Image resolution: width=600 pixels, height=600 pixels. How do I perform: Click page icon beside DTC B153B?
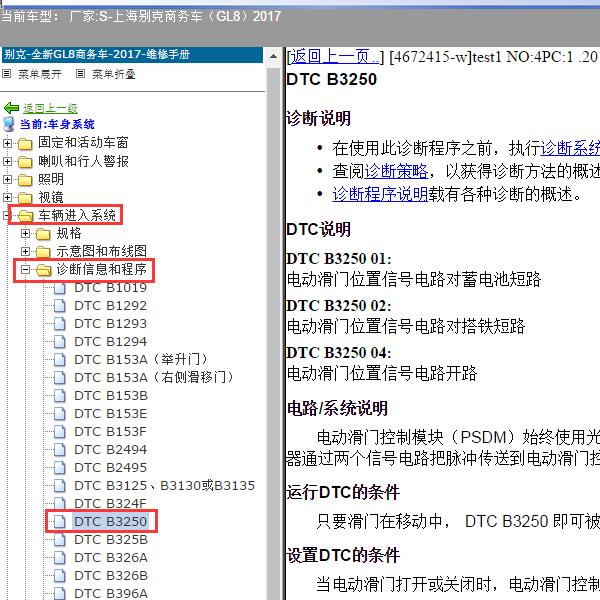tap(59, 396)
